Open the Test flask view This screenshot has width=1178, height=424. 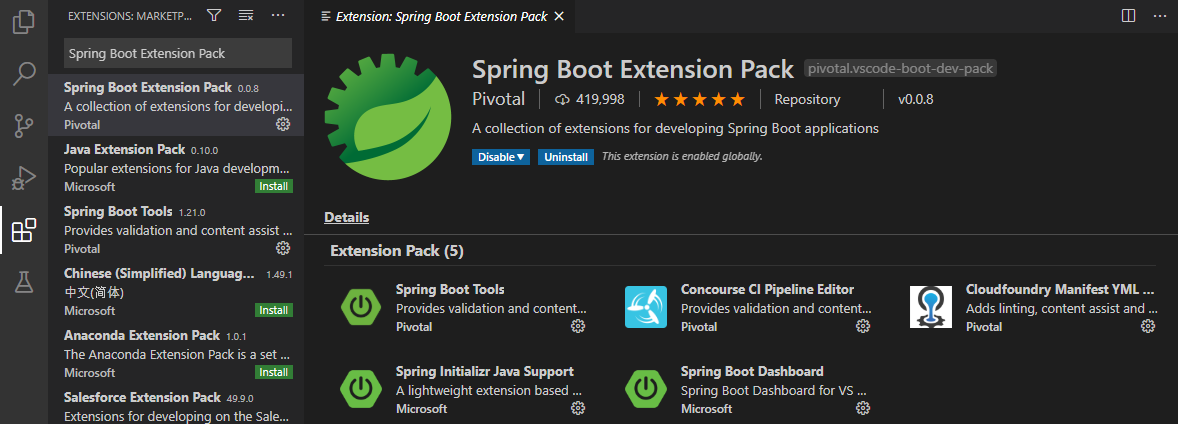coord(24,282)
